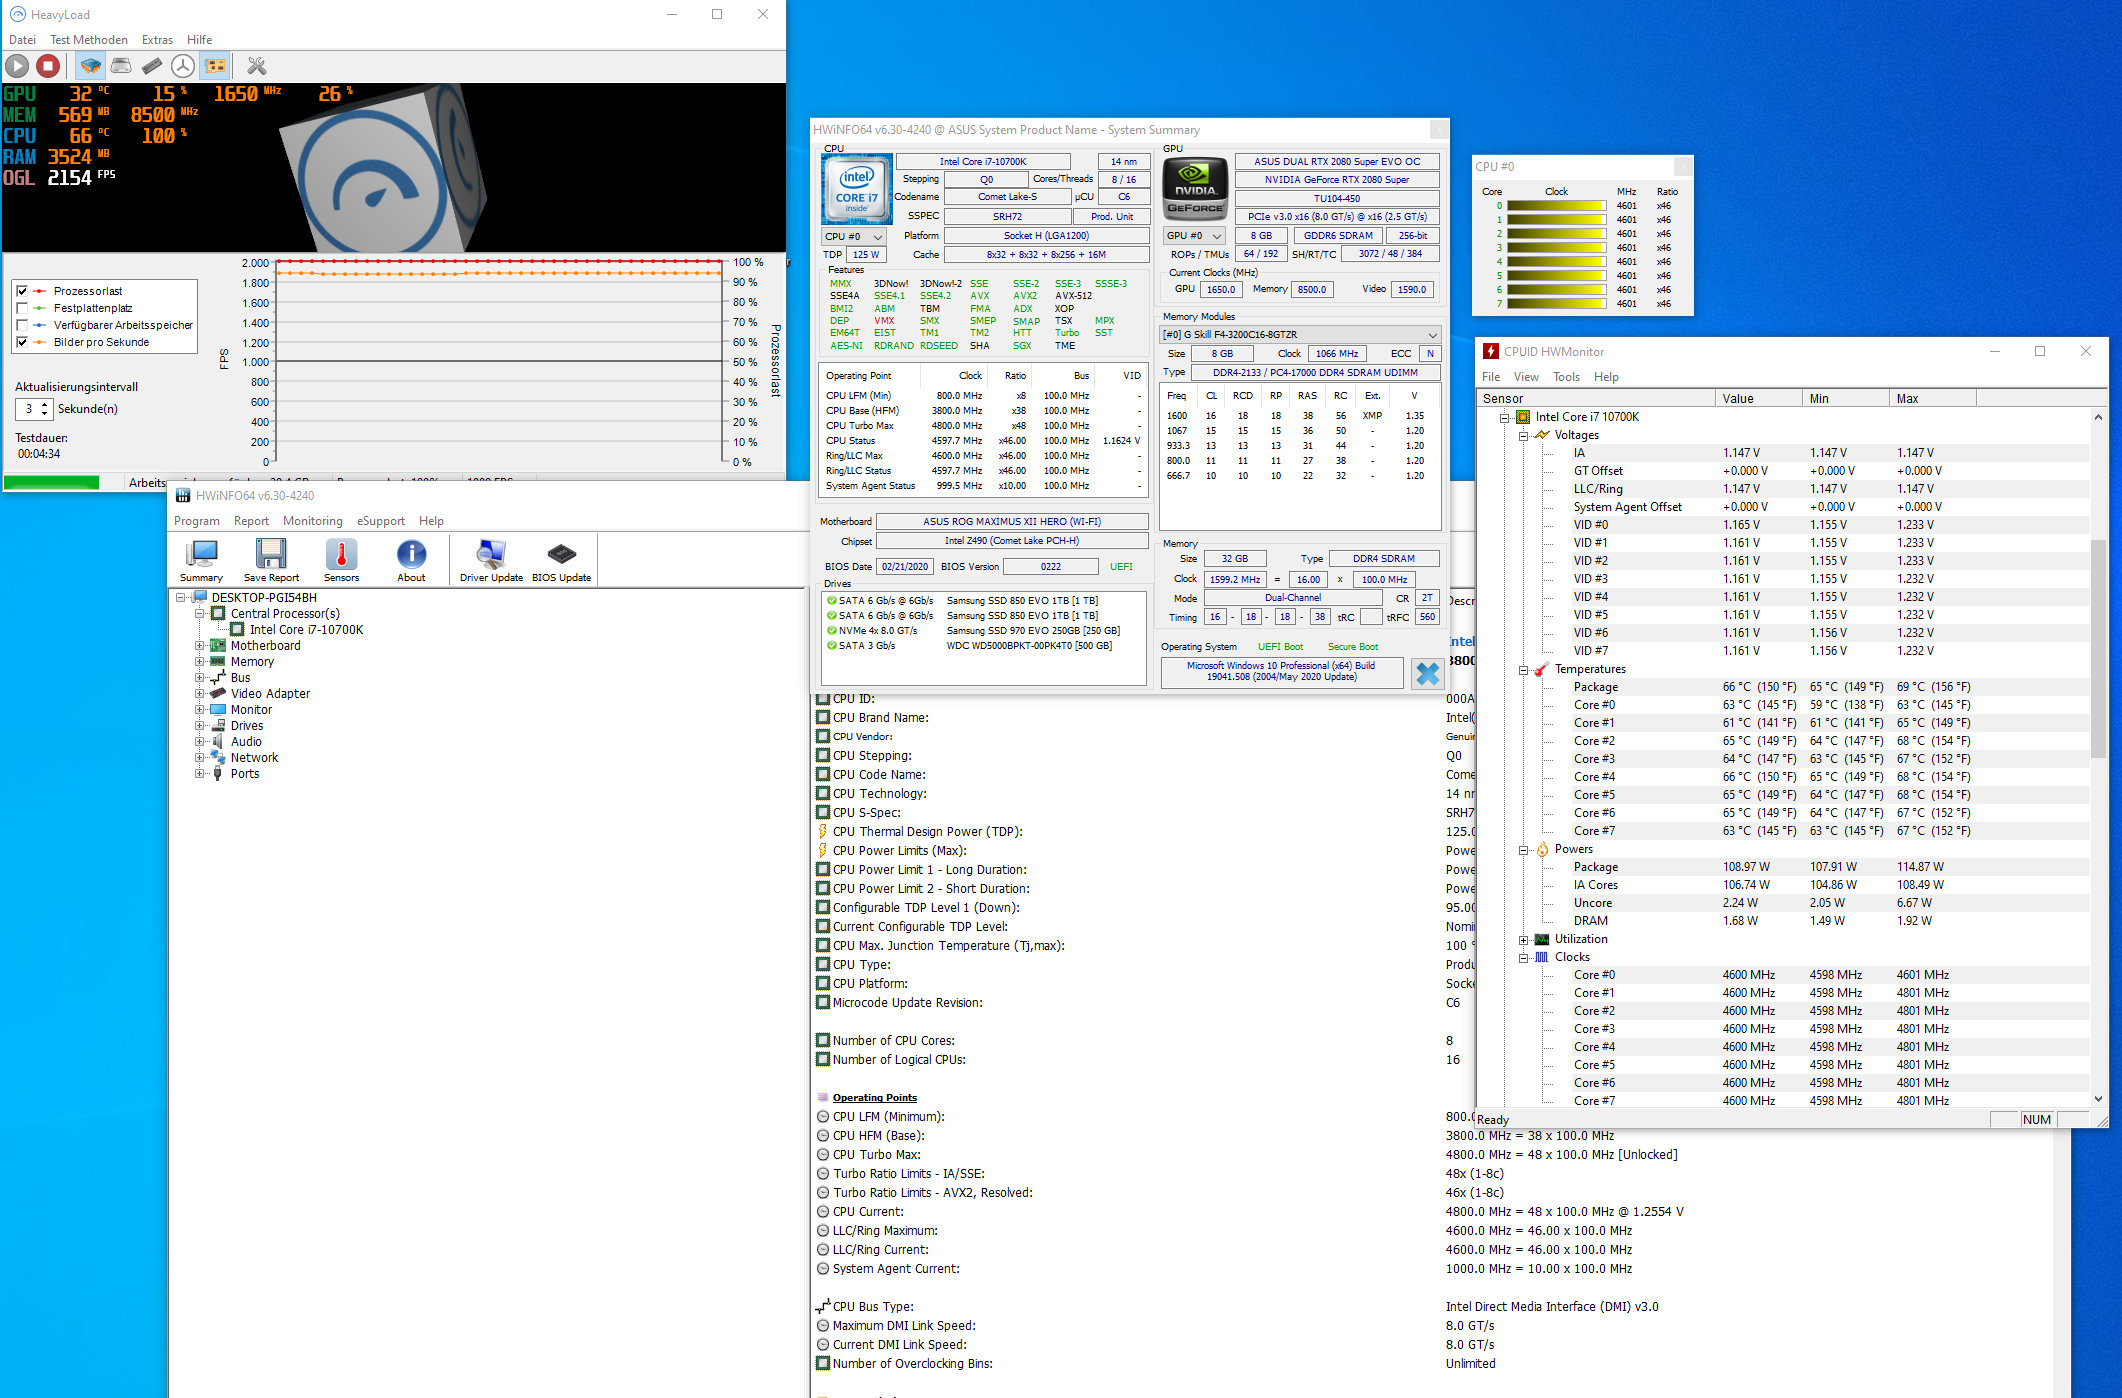The image size is (2122, 1398).
Task: Collapse the DESKTOP-PGI54BH tree root
Action: coord(181,598)
